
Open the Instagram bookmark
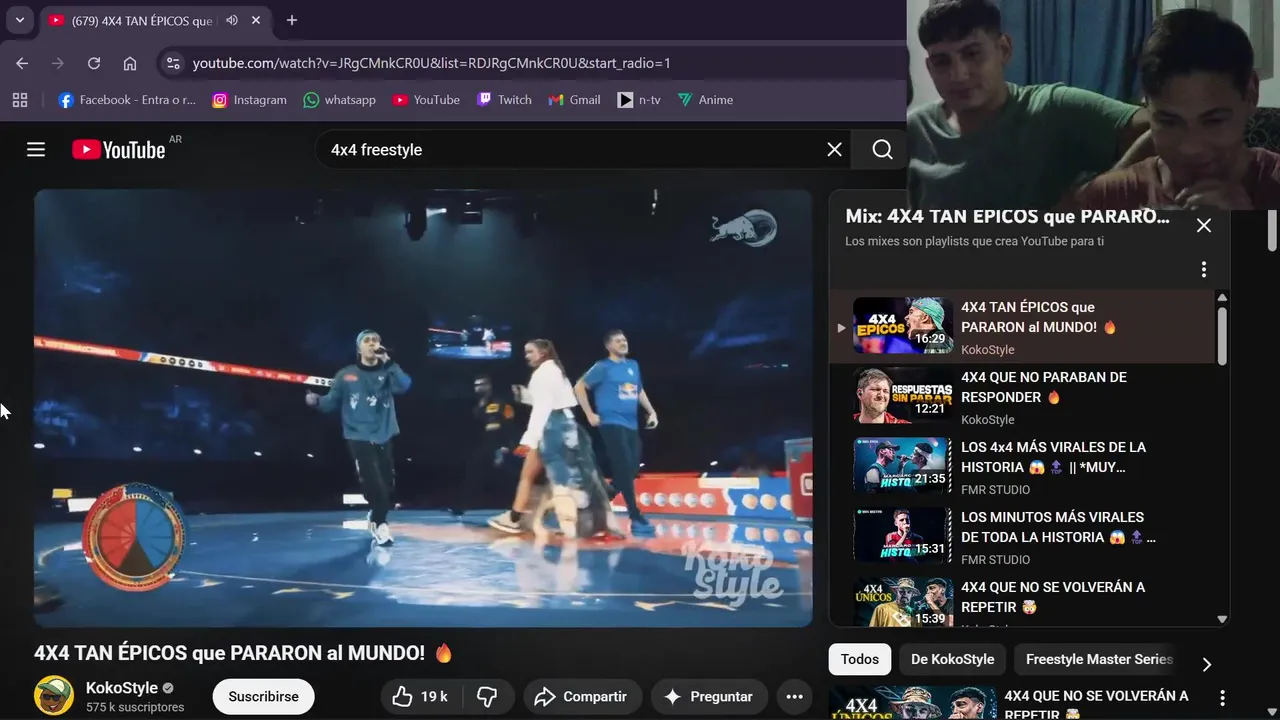250,100
